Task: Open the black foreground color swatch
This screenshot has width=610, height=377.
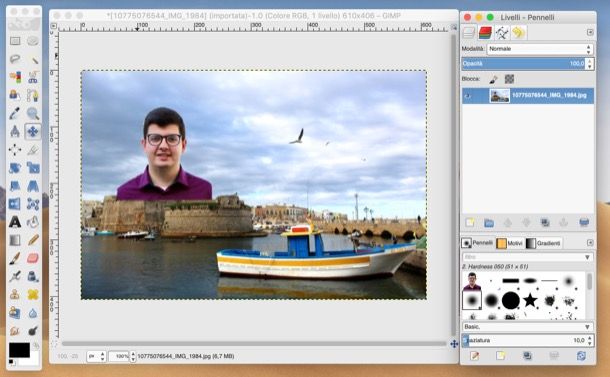Action: (19, 350)
